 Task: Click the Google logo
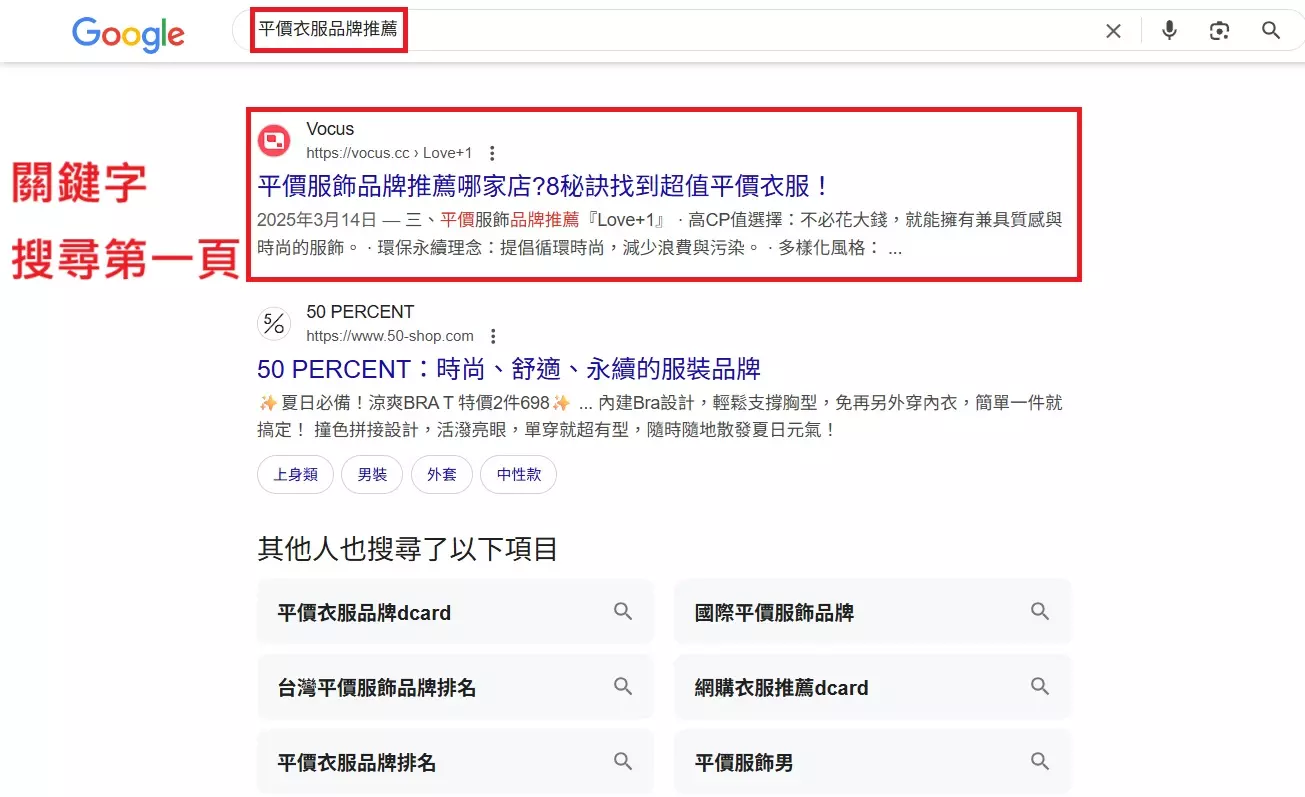point(128,34)
